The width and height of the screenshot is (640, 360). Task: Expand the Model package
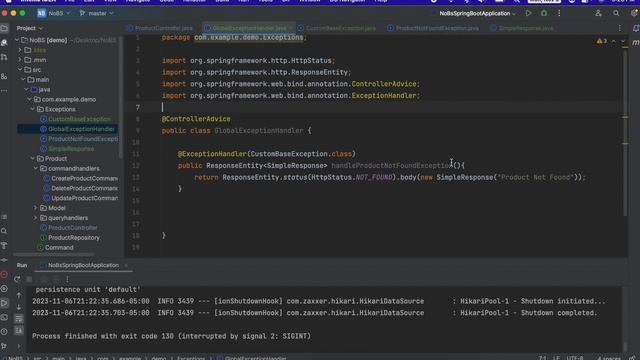pyautogui.click(x=36, y=208)
